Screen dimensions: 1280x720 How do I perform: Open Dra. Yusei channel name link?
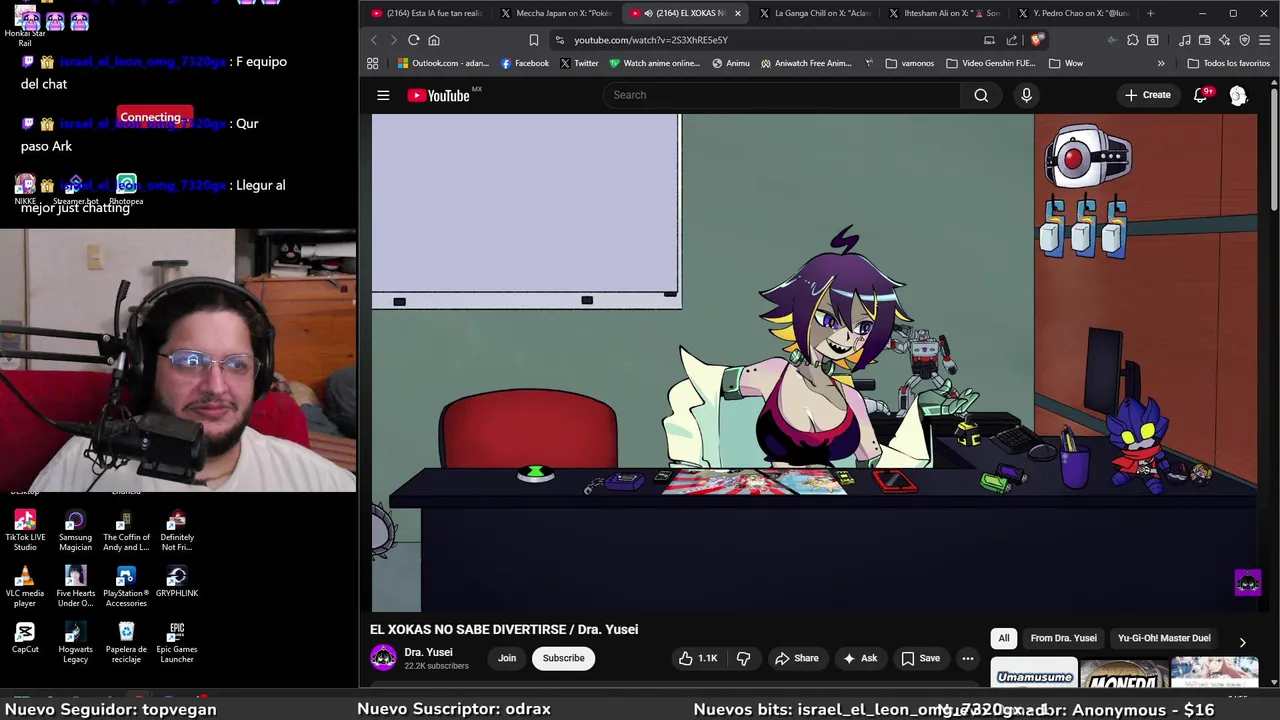tap(428, 652)
